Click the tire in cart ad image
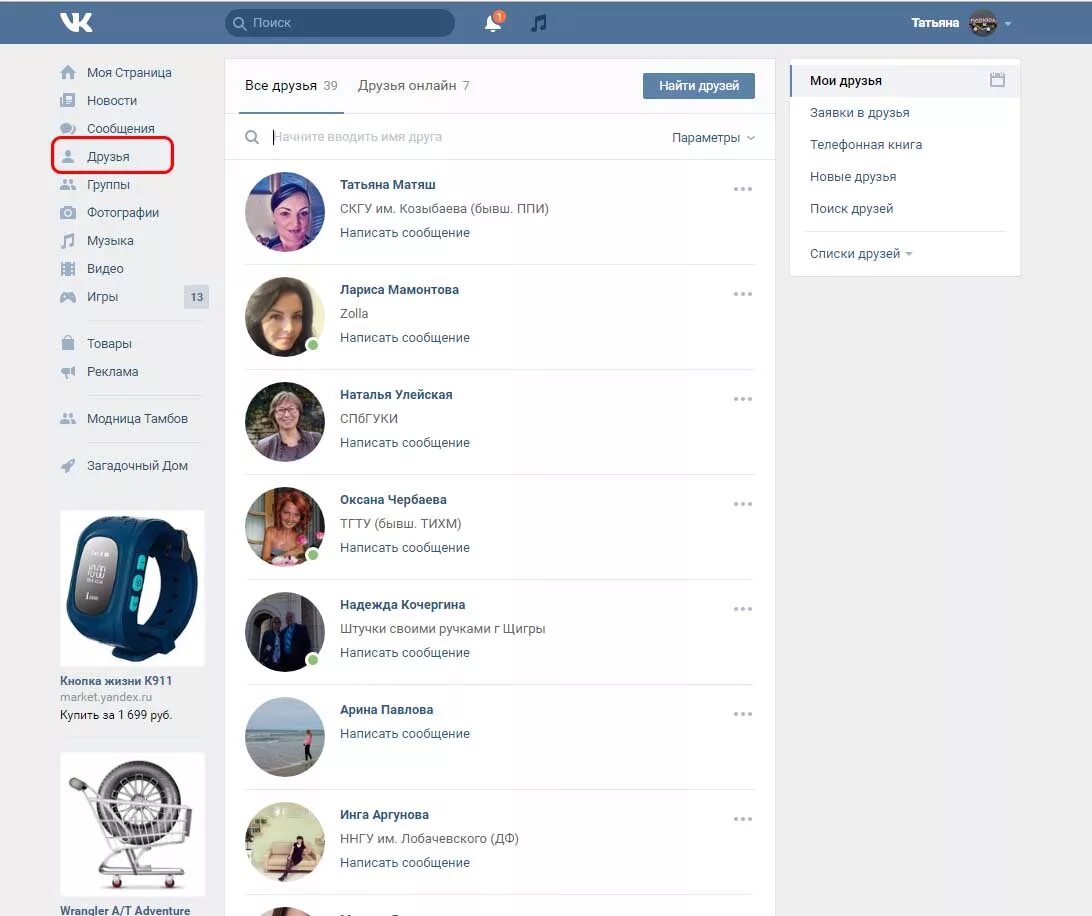1092x916 pixels. pyautogui.click(x=132, y=824)
